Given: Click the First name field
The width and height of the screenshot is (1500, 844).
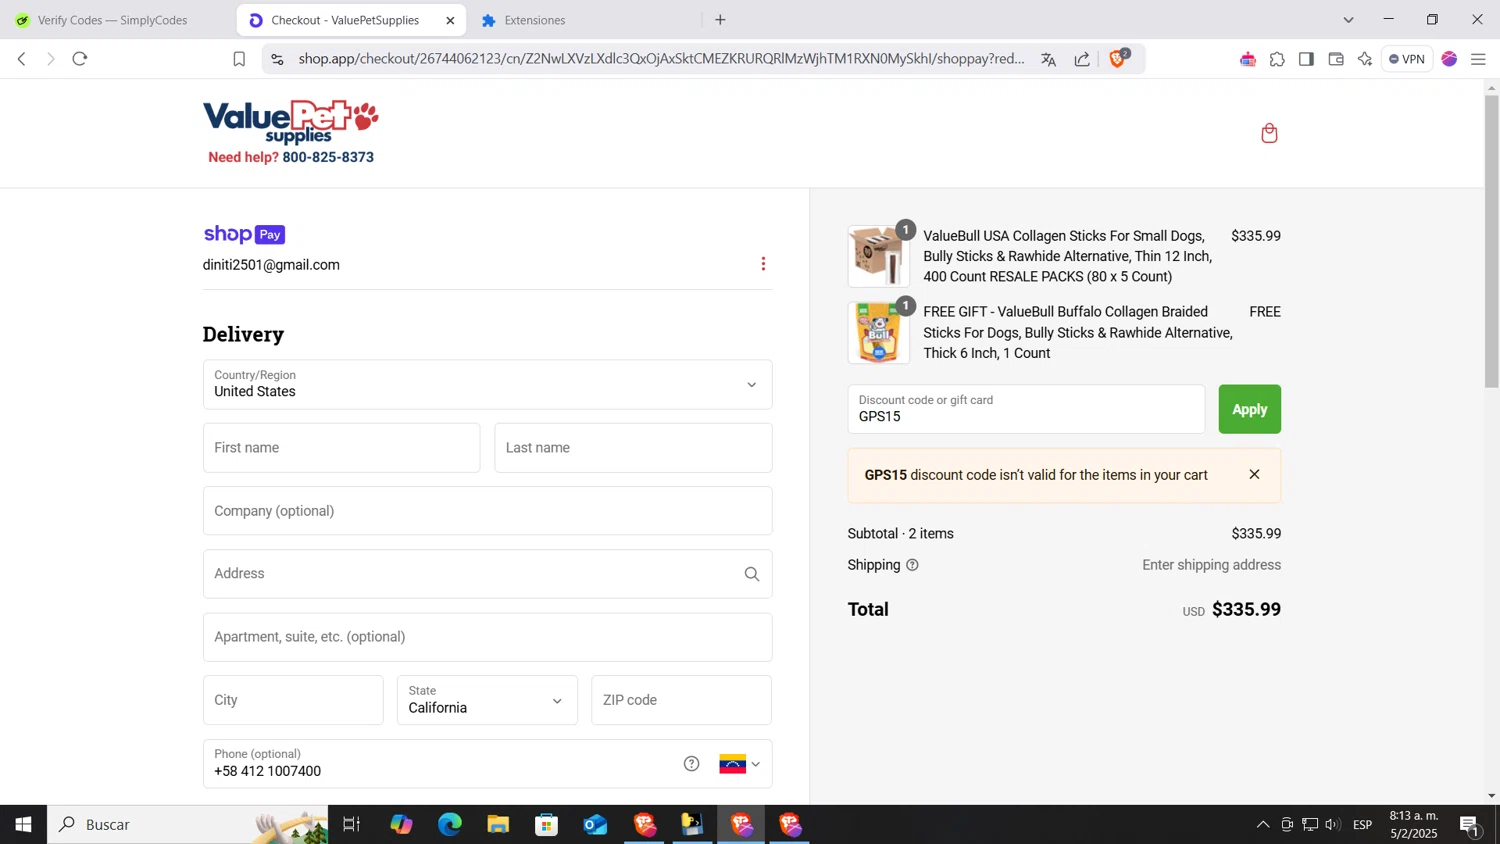Looking at the screenshot, I should [341, 448].
